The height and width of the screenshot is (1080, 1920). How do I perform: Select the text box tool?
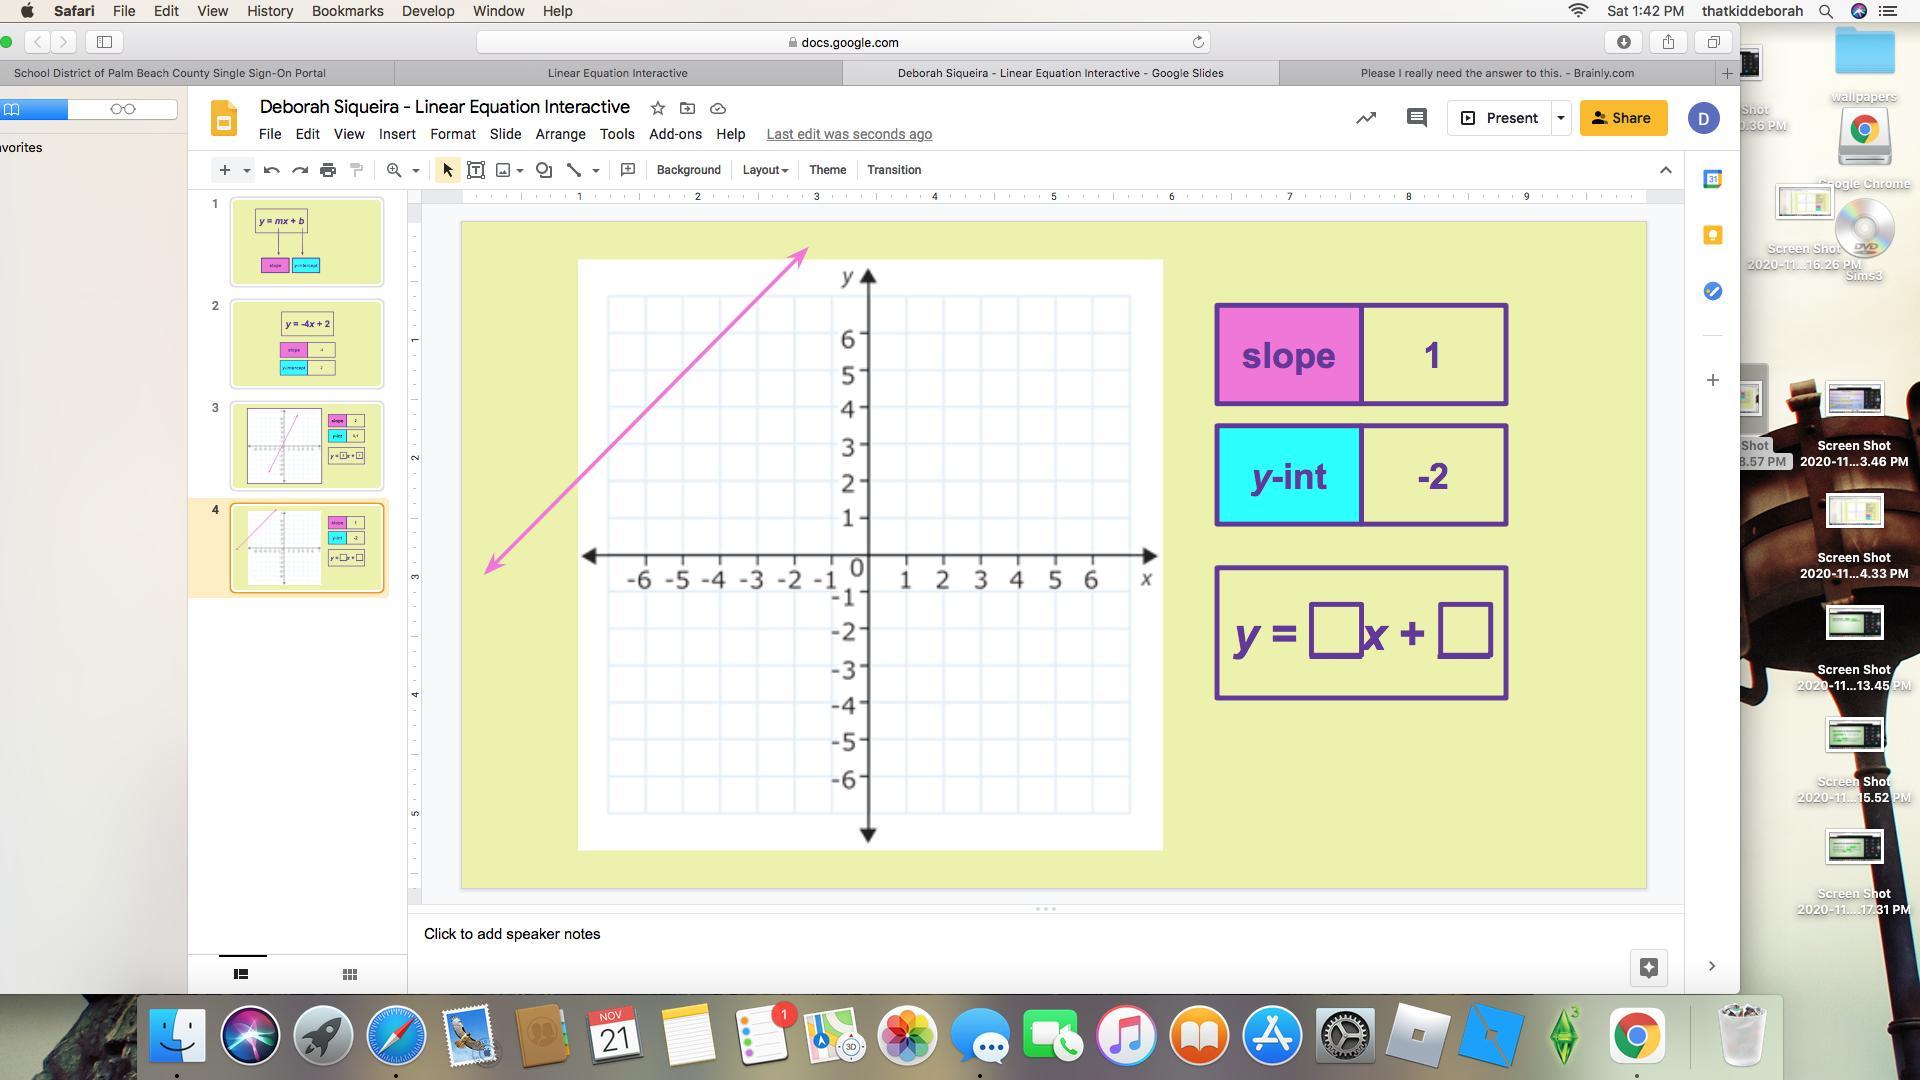point(476,170)
